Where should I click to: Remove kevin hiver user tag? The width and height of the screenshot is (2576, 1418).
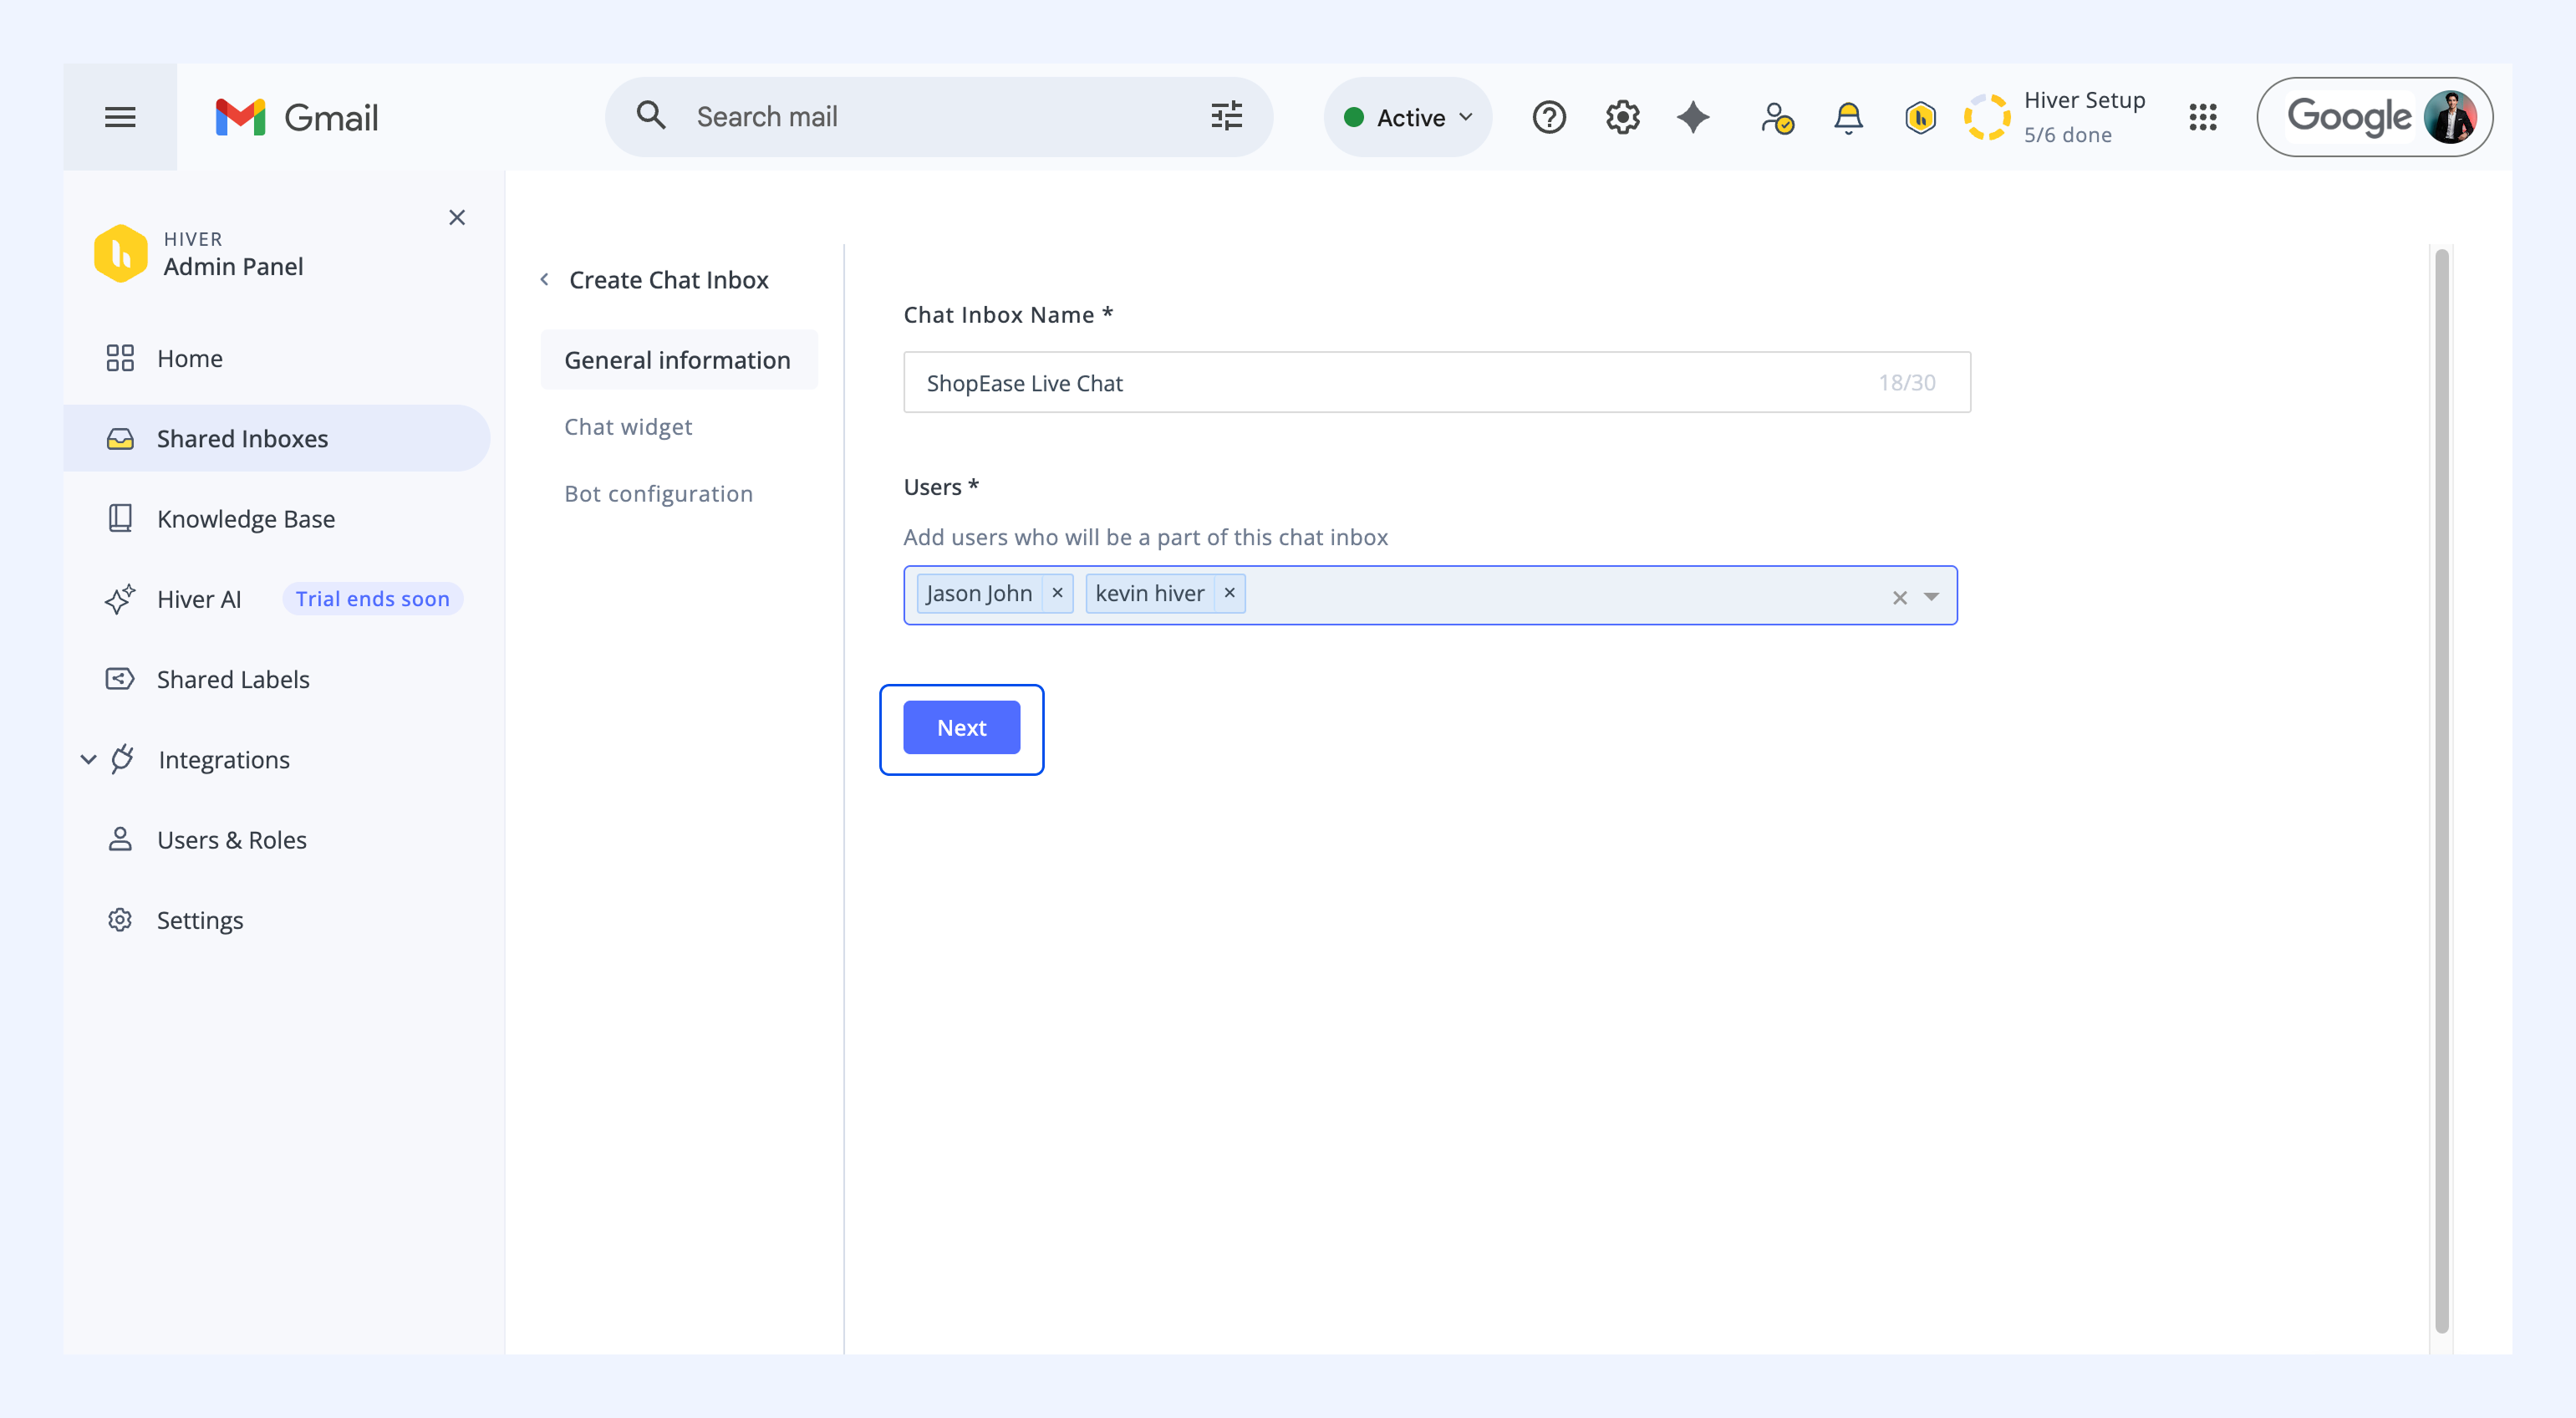coord(1229,593)
